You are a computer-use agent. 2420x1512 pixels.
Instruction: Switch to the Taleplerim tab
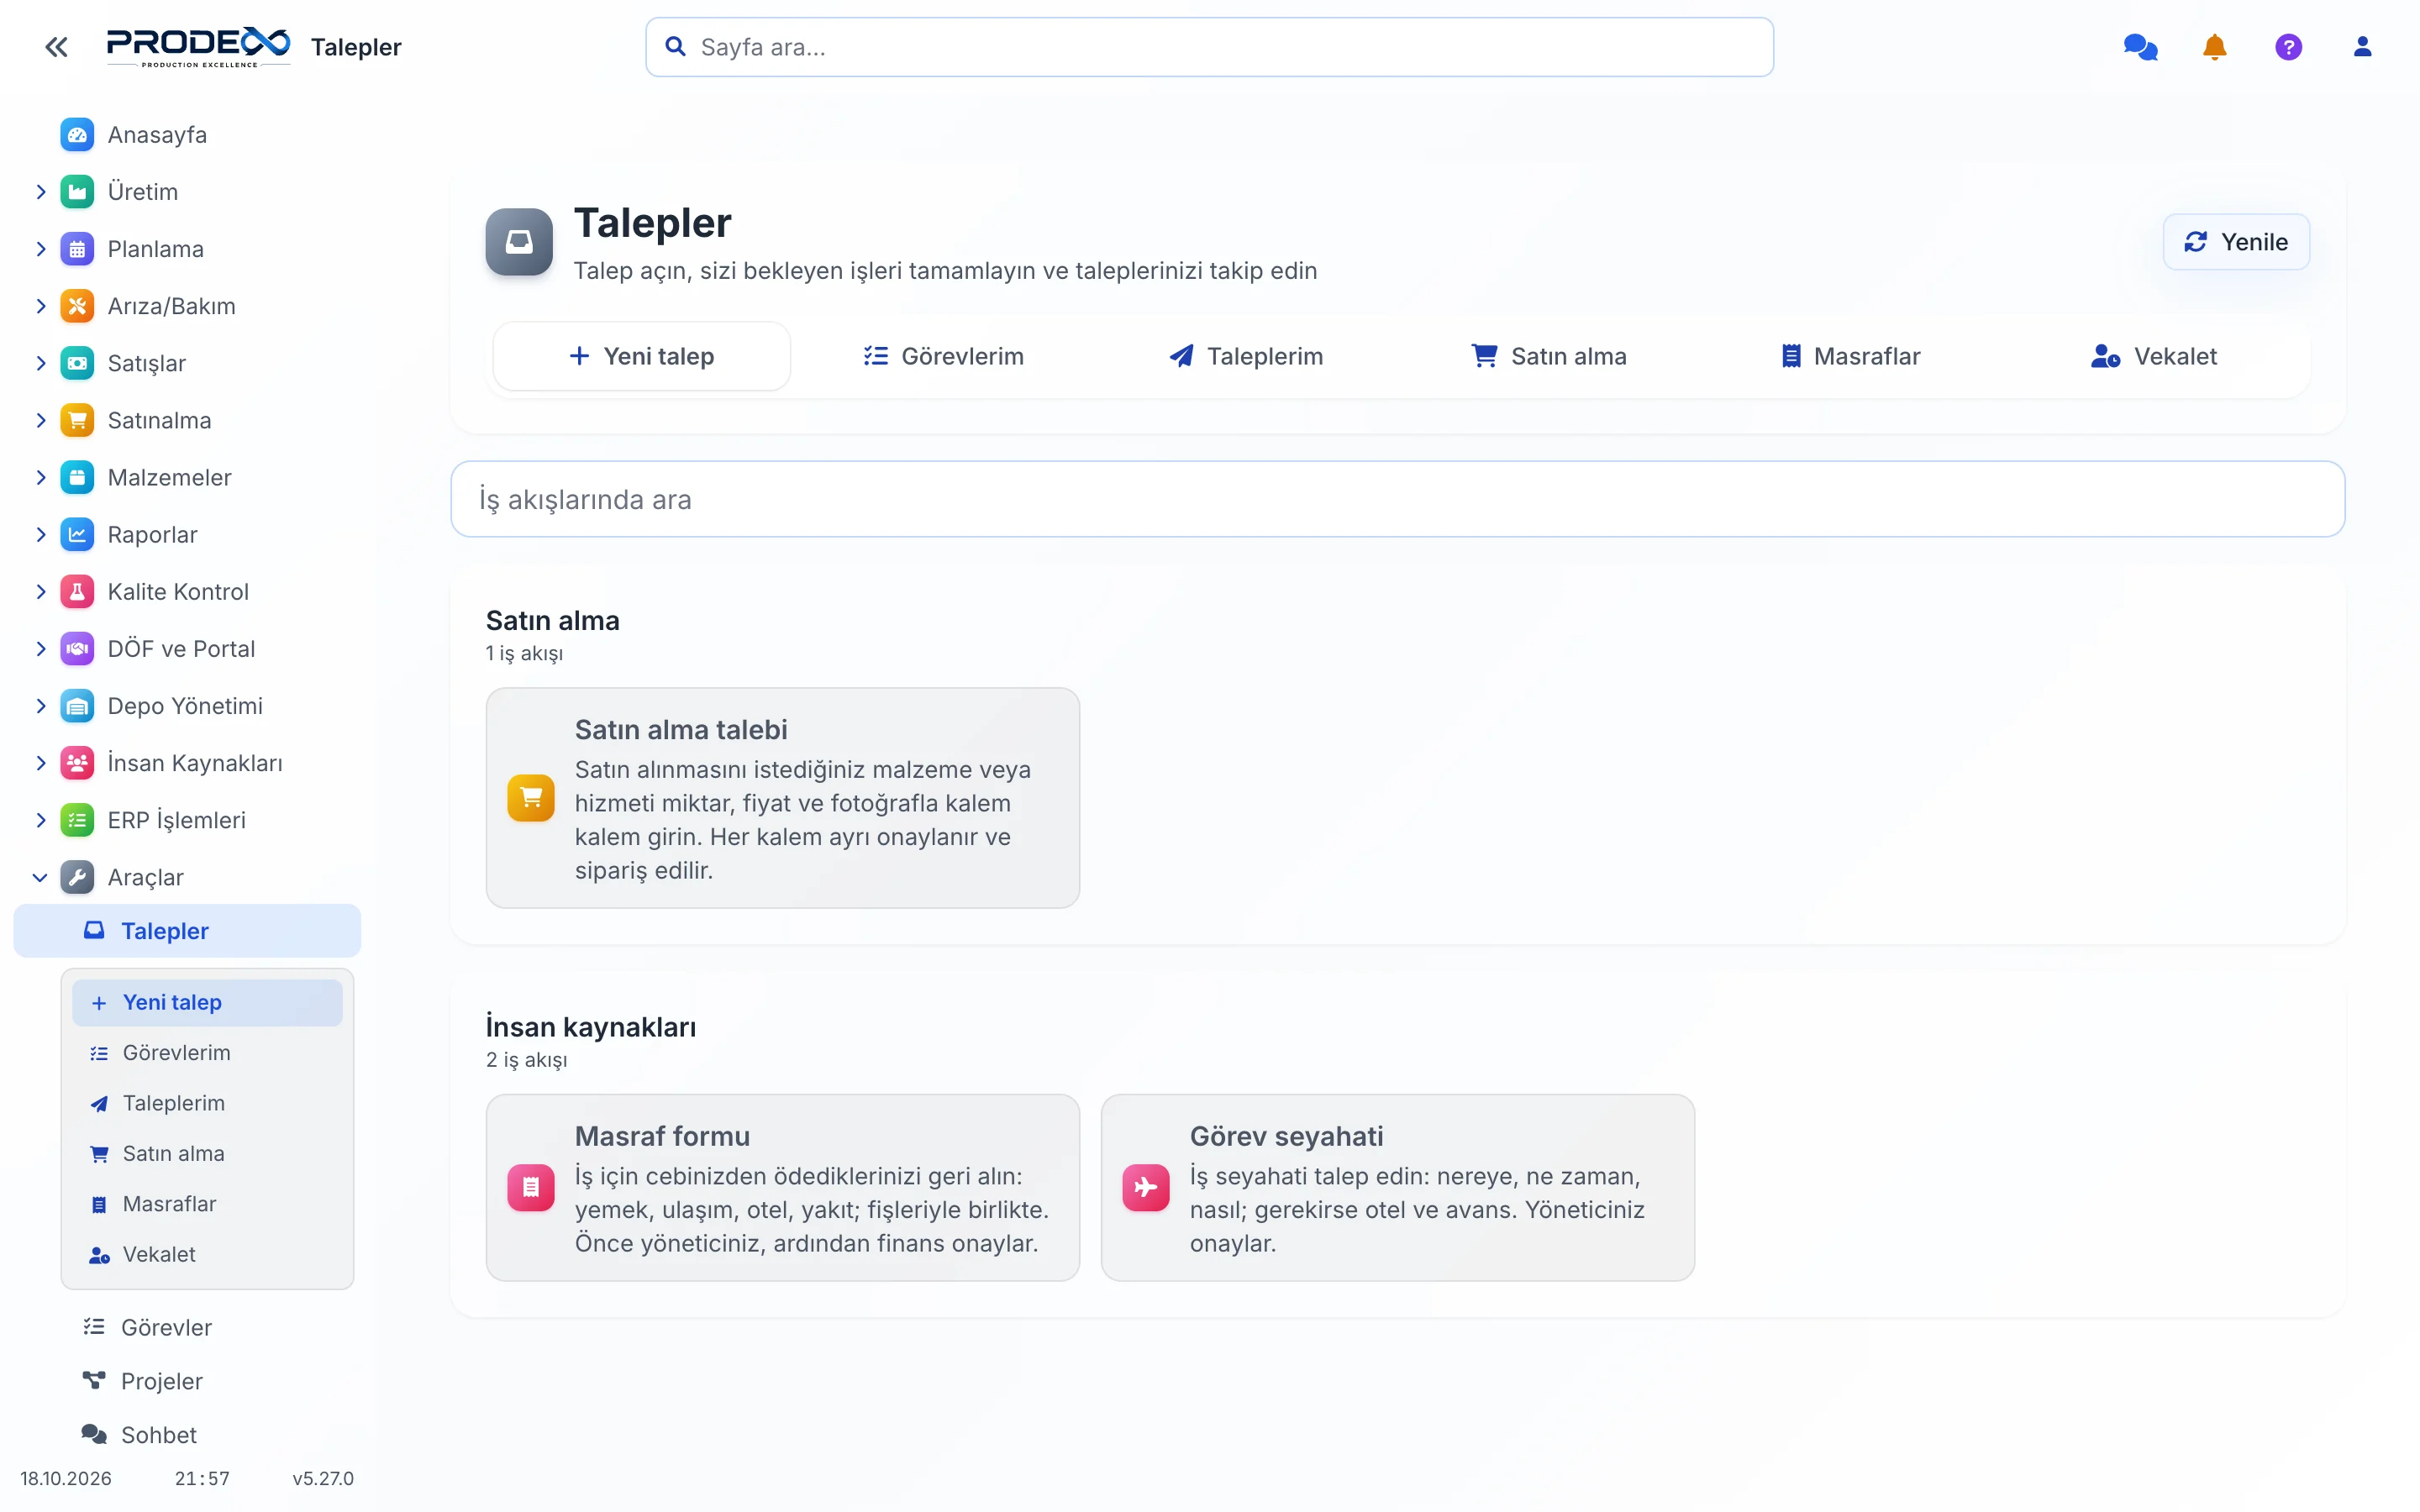1246,356
